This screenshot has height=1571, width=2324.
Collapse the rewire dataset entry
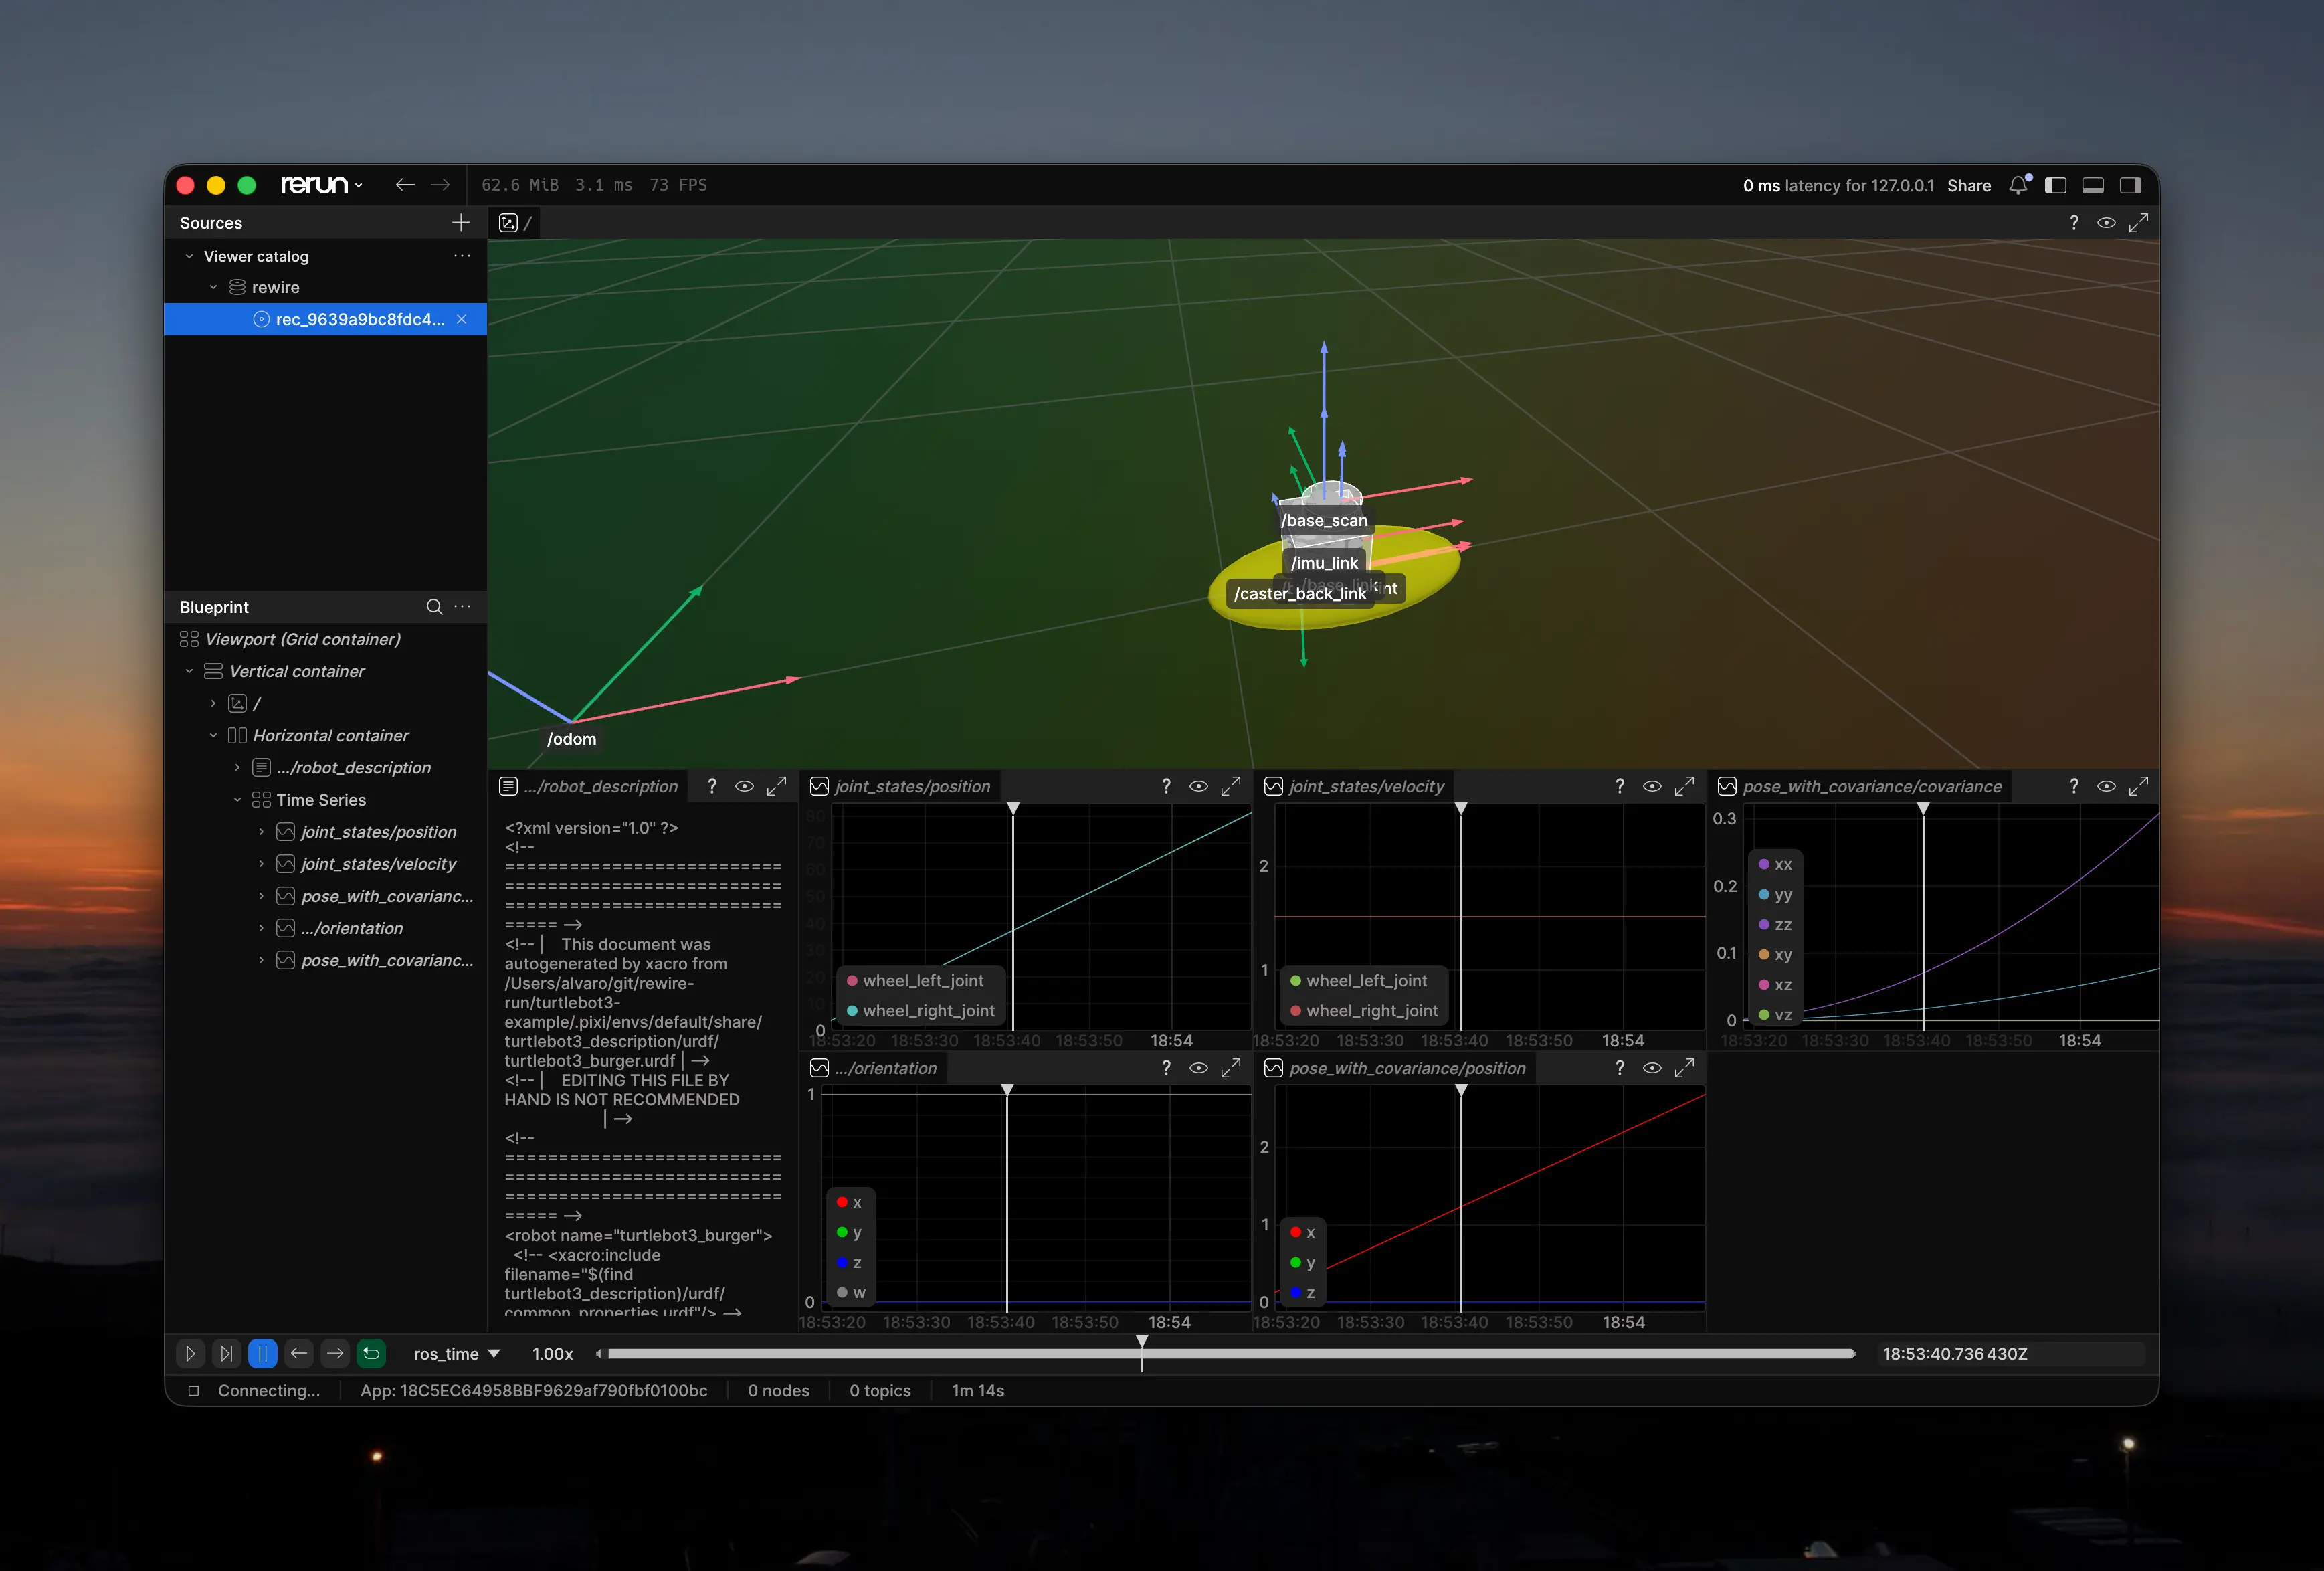213,287
